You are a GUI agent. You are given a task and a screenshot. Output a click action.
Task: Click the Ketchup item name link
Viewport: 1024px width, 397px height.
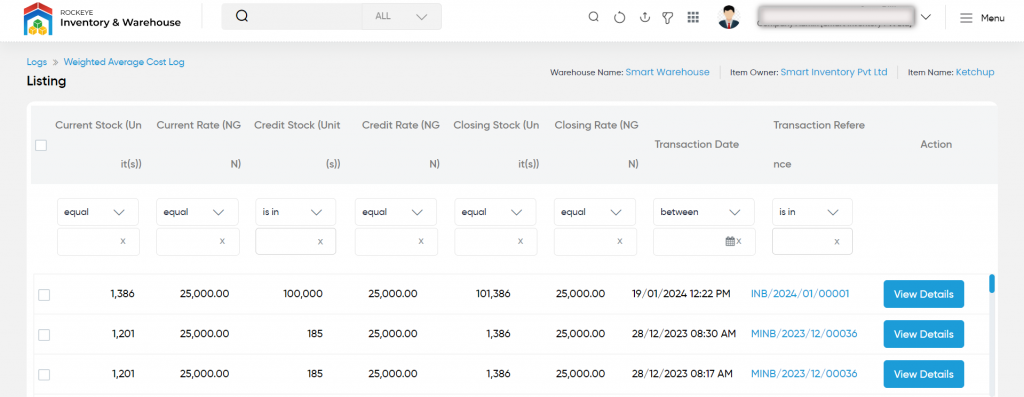(x=975, y=72)
